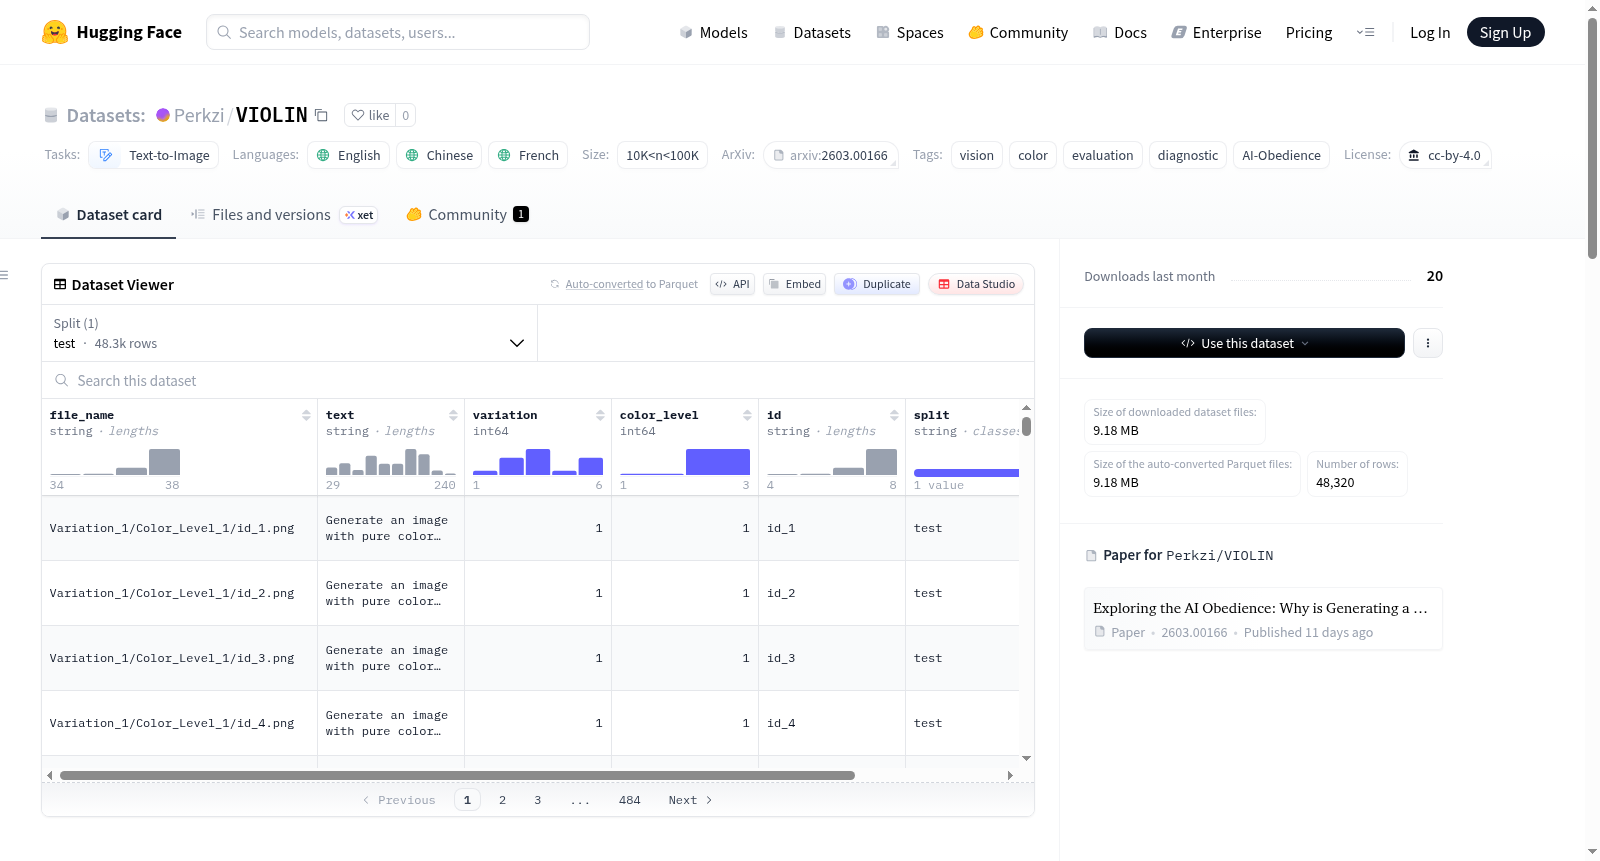Click the vision tag
Image resolution: width=1600 pixels, height=861 pixels.
(x=976, y=155)
